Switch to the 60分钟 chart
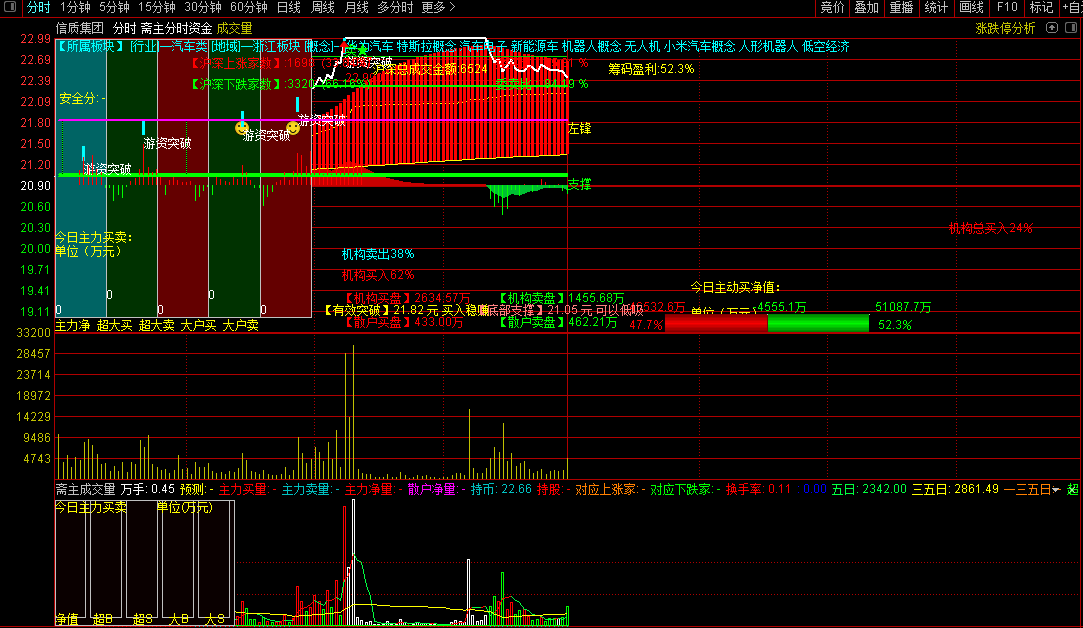1083x628 pixels. [249, 8]
